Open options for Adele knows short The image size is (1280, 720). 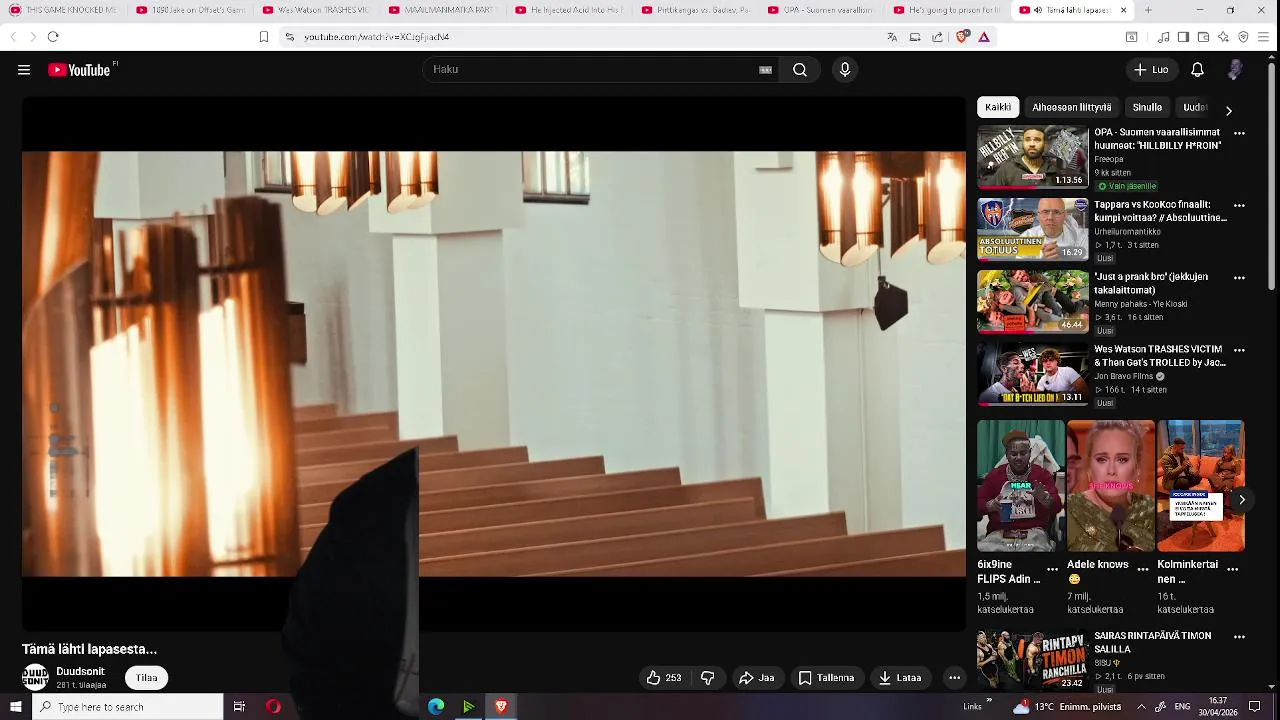1143,569
